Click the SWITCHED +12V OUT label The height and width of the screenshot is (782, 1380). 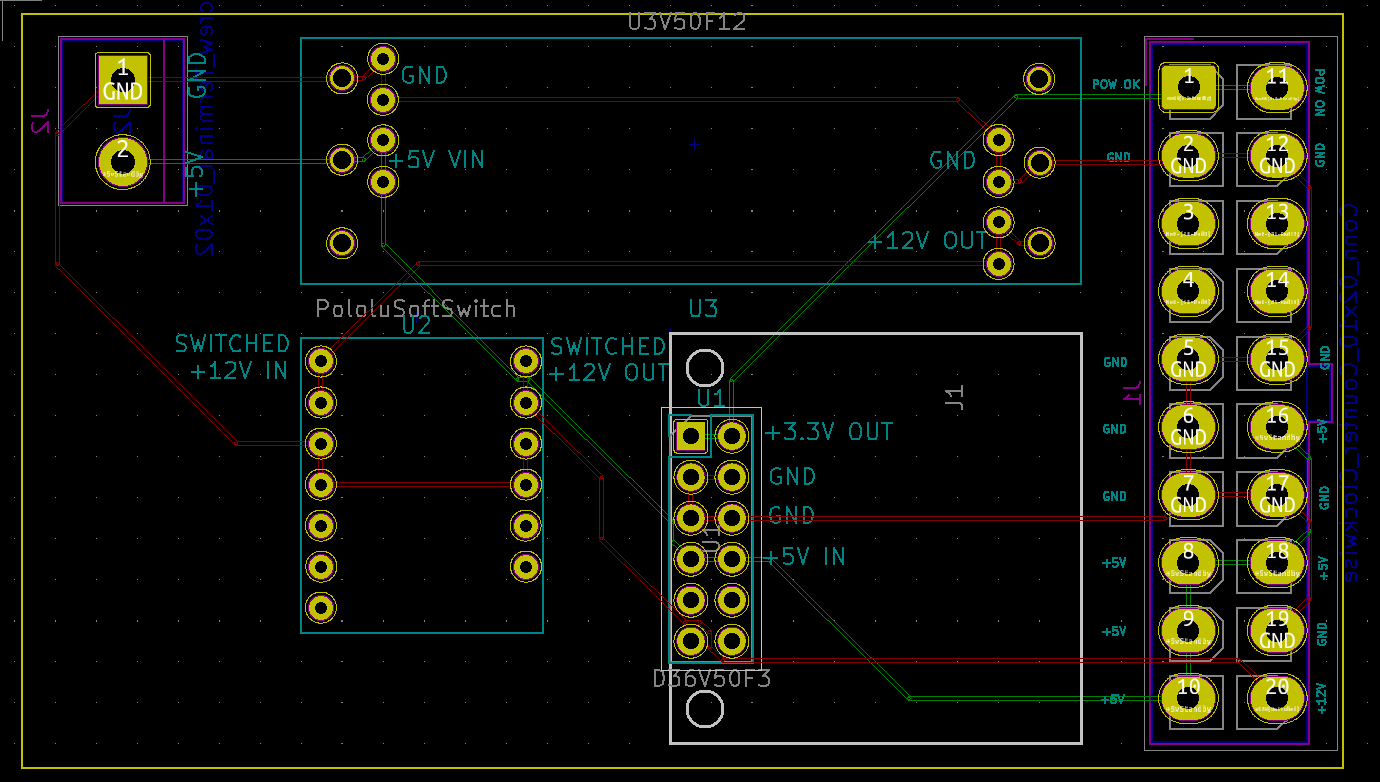click(608, 360)
